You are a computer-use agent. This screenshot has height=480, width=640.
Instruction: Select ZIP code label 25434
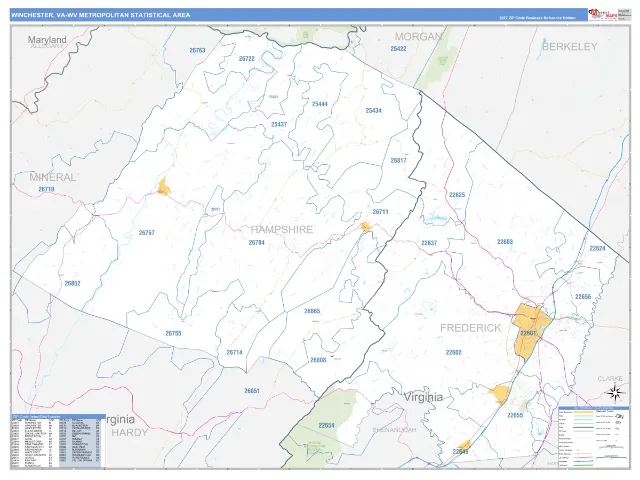point(373,111)
